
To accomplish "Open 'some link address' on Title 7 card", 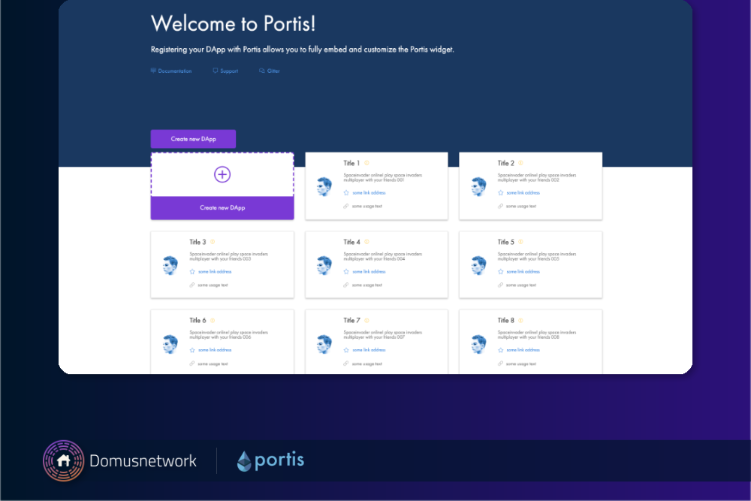I will click(x=369, y=350).
